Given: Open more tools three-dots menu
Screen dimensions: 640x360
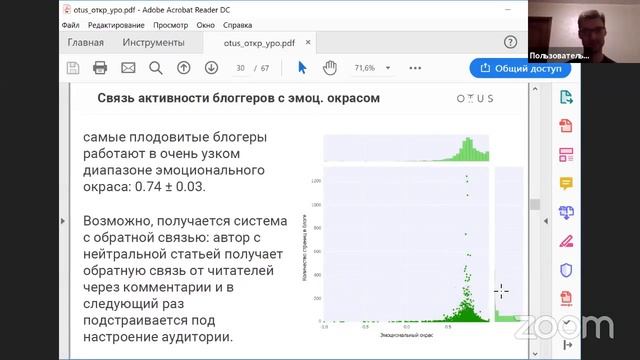Looking at the screenshot, I should pos(415,68).
